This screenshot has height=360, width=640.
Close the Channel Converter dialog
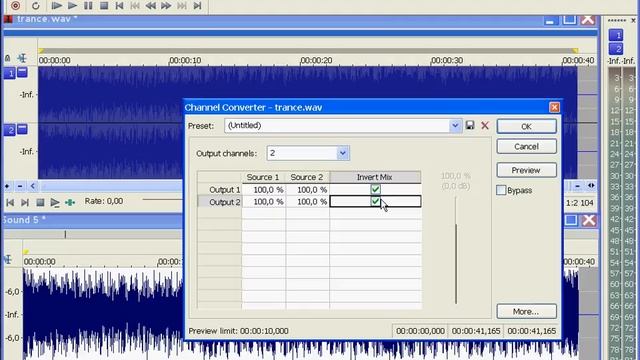pos(554,107)
